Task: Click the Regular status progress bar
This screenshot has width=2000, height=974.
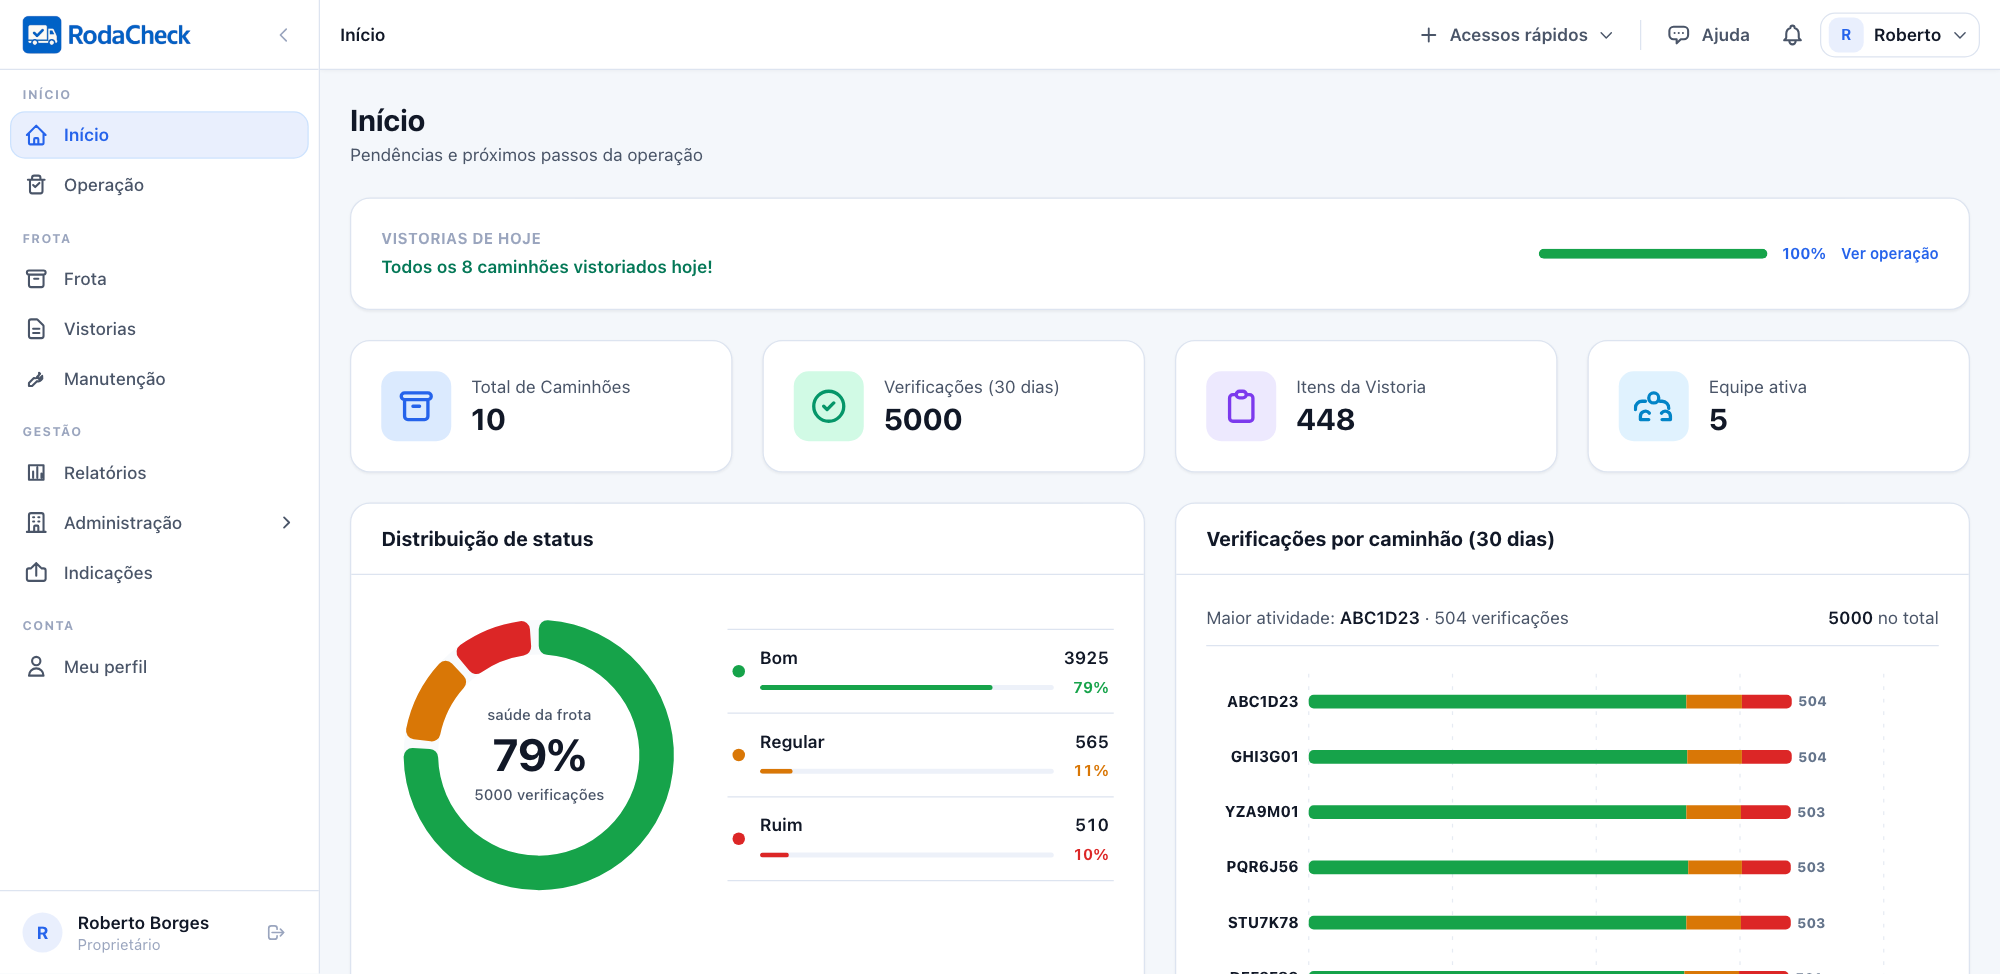Action: 906,771
